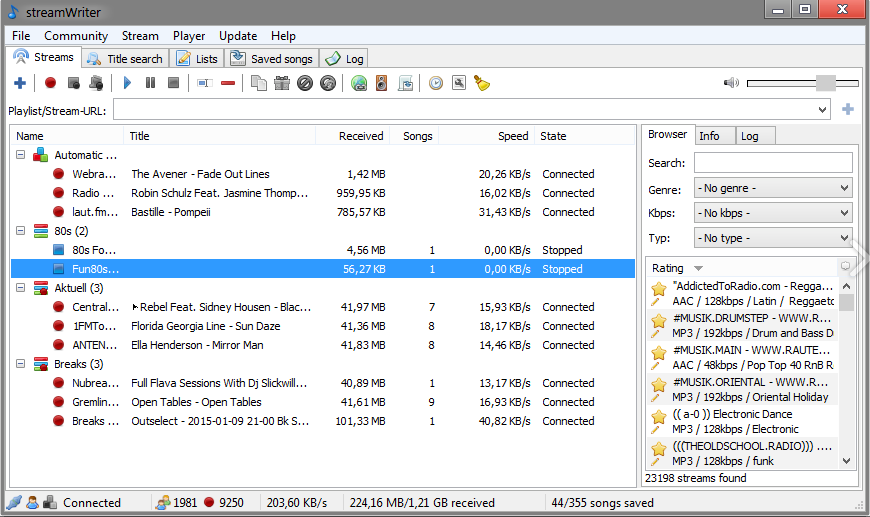Click into the Playlist/Stream-URL field
This screenshot has height=517, width=870.
point(465,110)
